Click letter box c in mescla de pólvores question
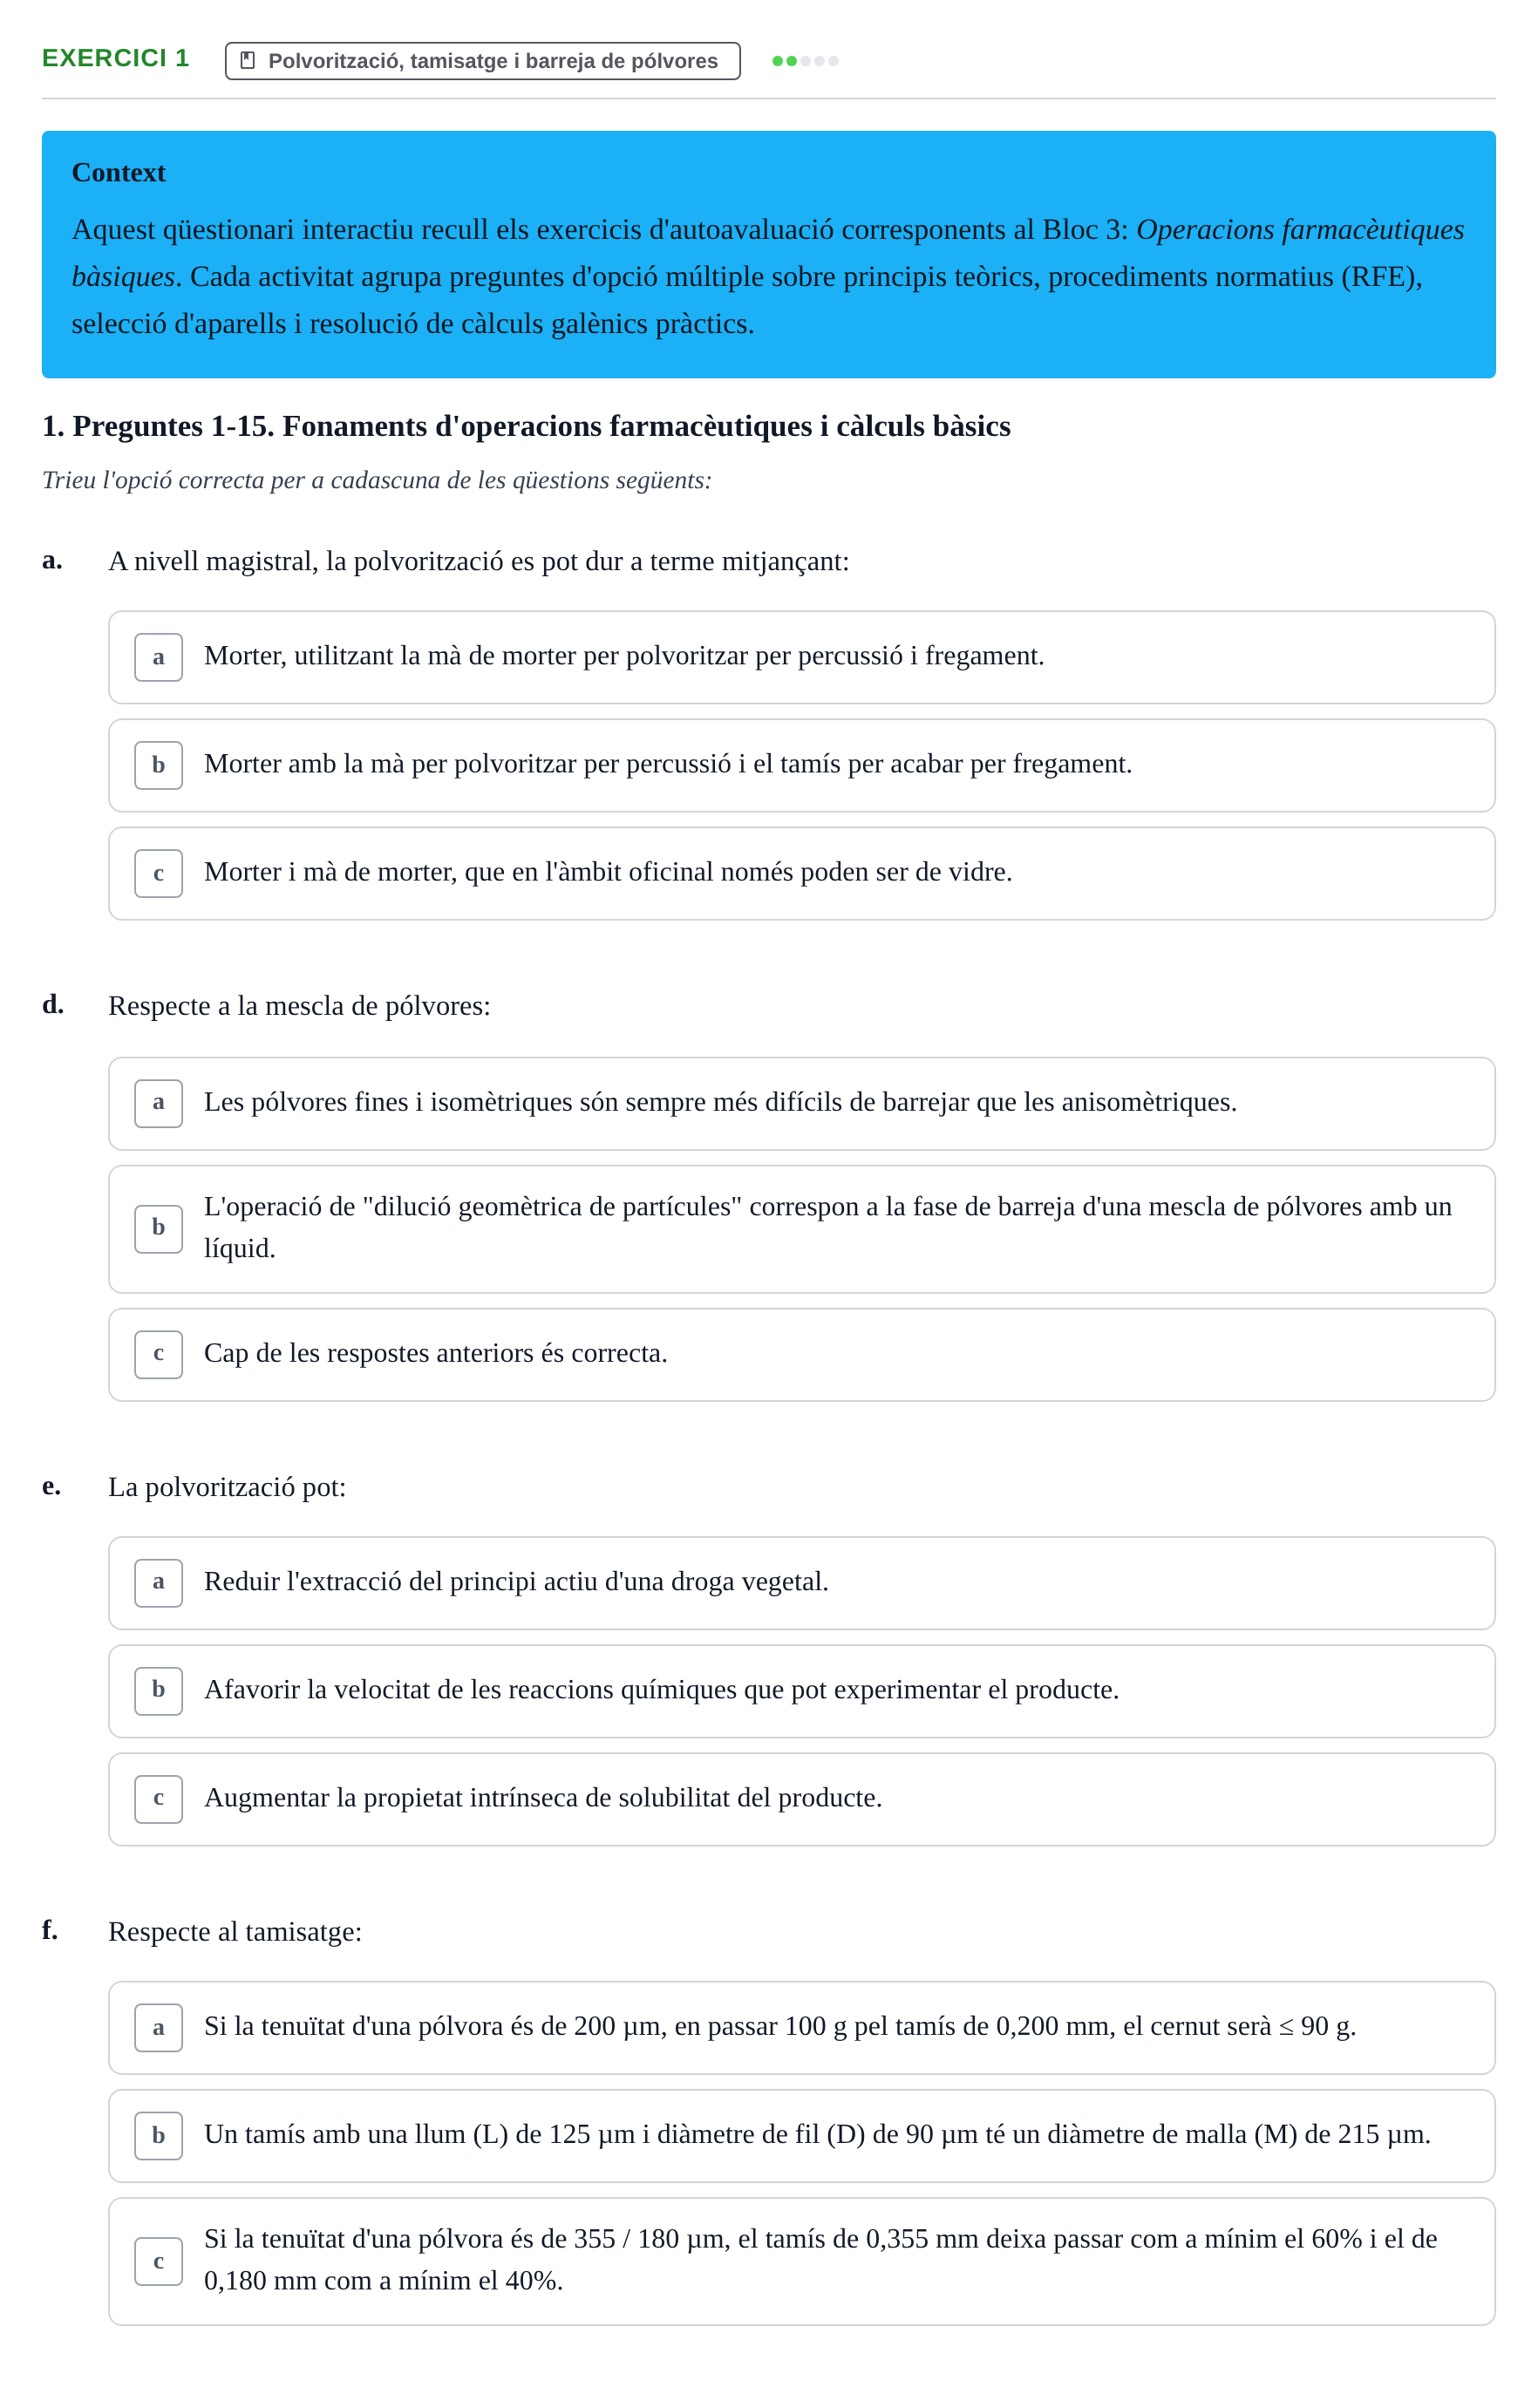Image resolution: width=1538 pixels, height=2408 pixels. click(x=159, y=1354)
